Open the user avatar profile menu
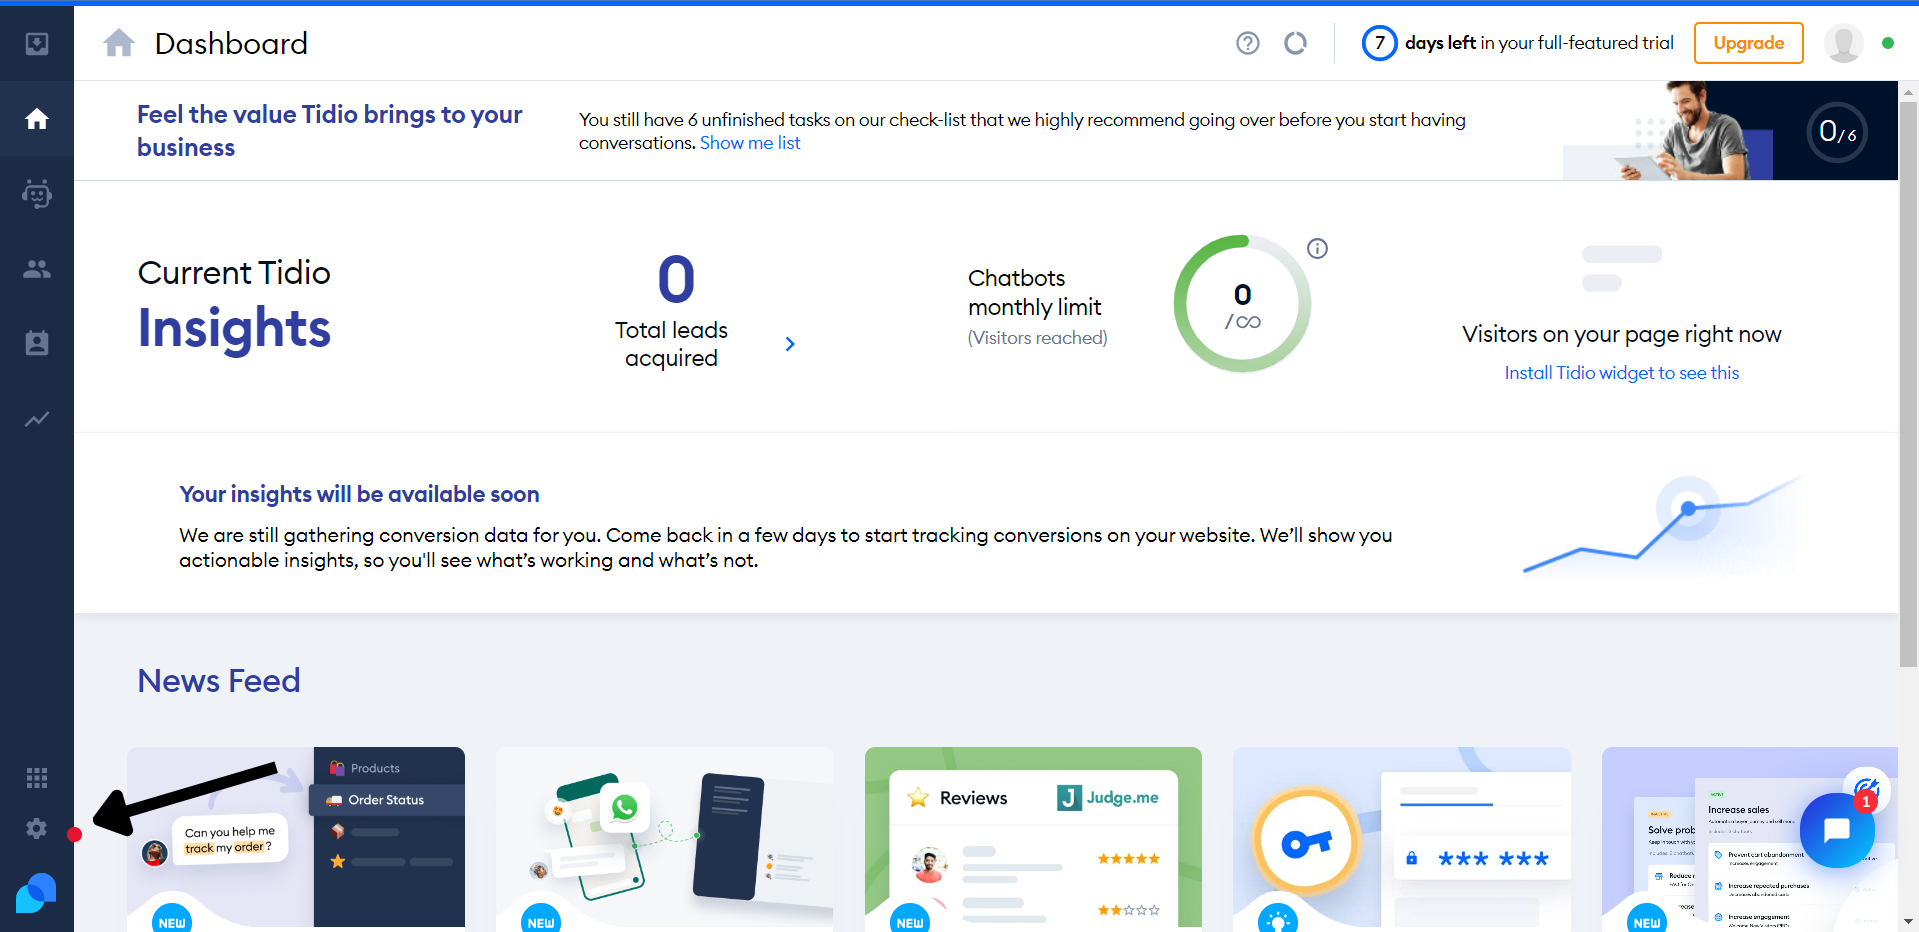Image resolution: width=1919 pixels, height=932 pixels. tap(1843, 43)
